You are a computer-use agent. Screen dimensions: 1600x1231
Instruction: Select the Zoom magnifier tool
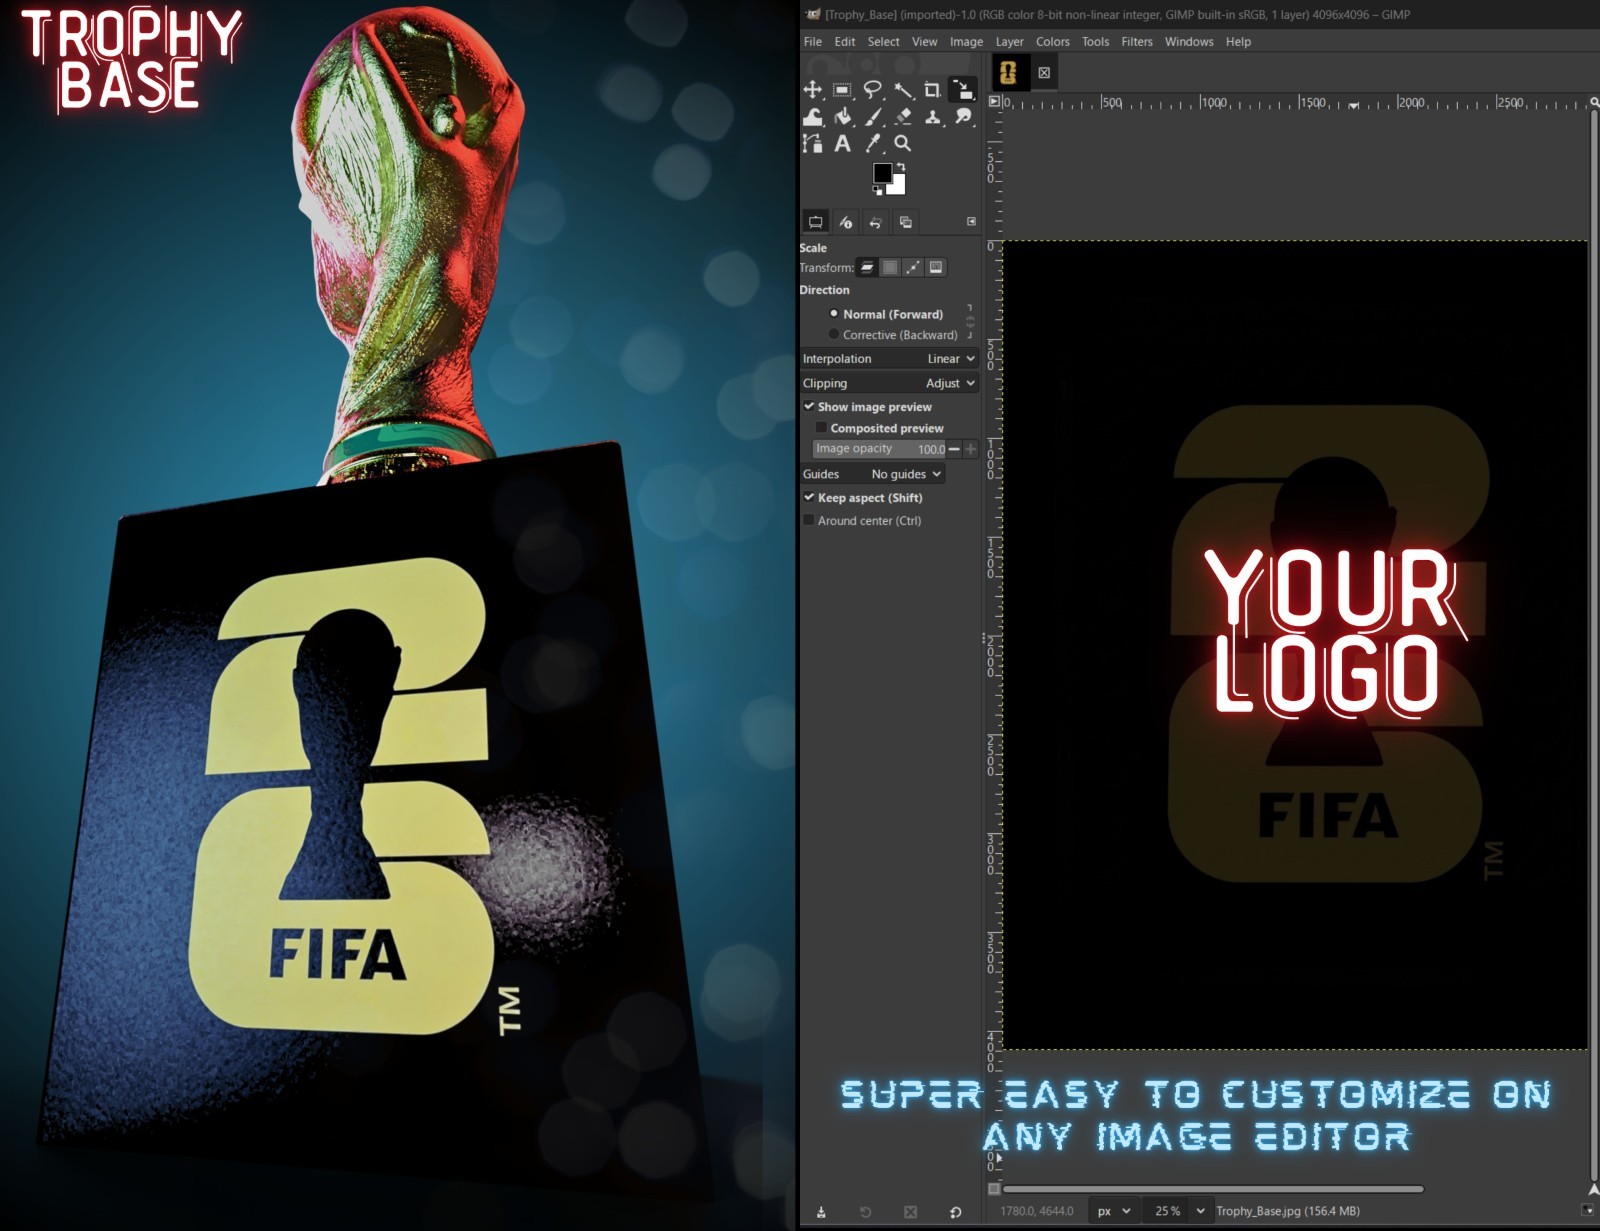(x=903, y=144)
